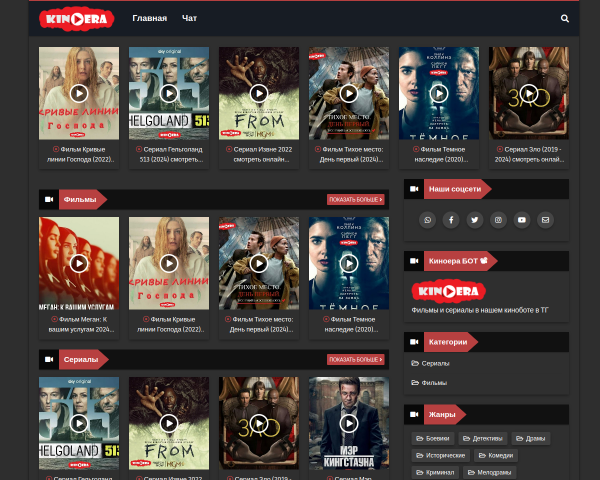Click the Twitter social icon

[474, 220]
